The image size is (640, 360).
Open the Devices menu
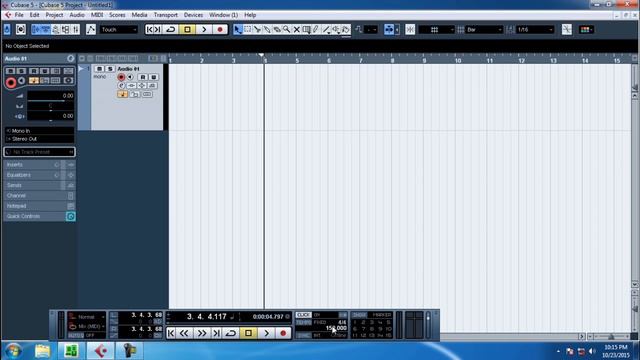[x=193, y=15]
